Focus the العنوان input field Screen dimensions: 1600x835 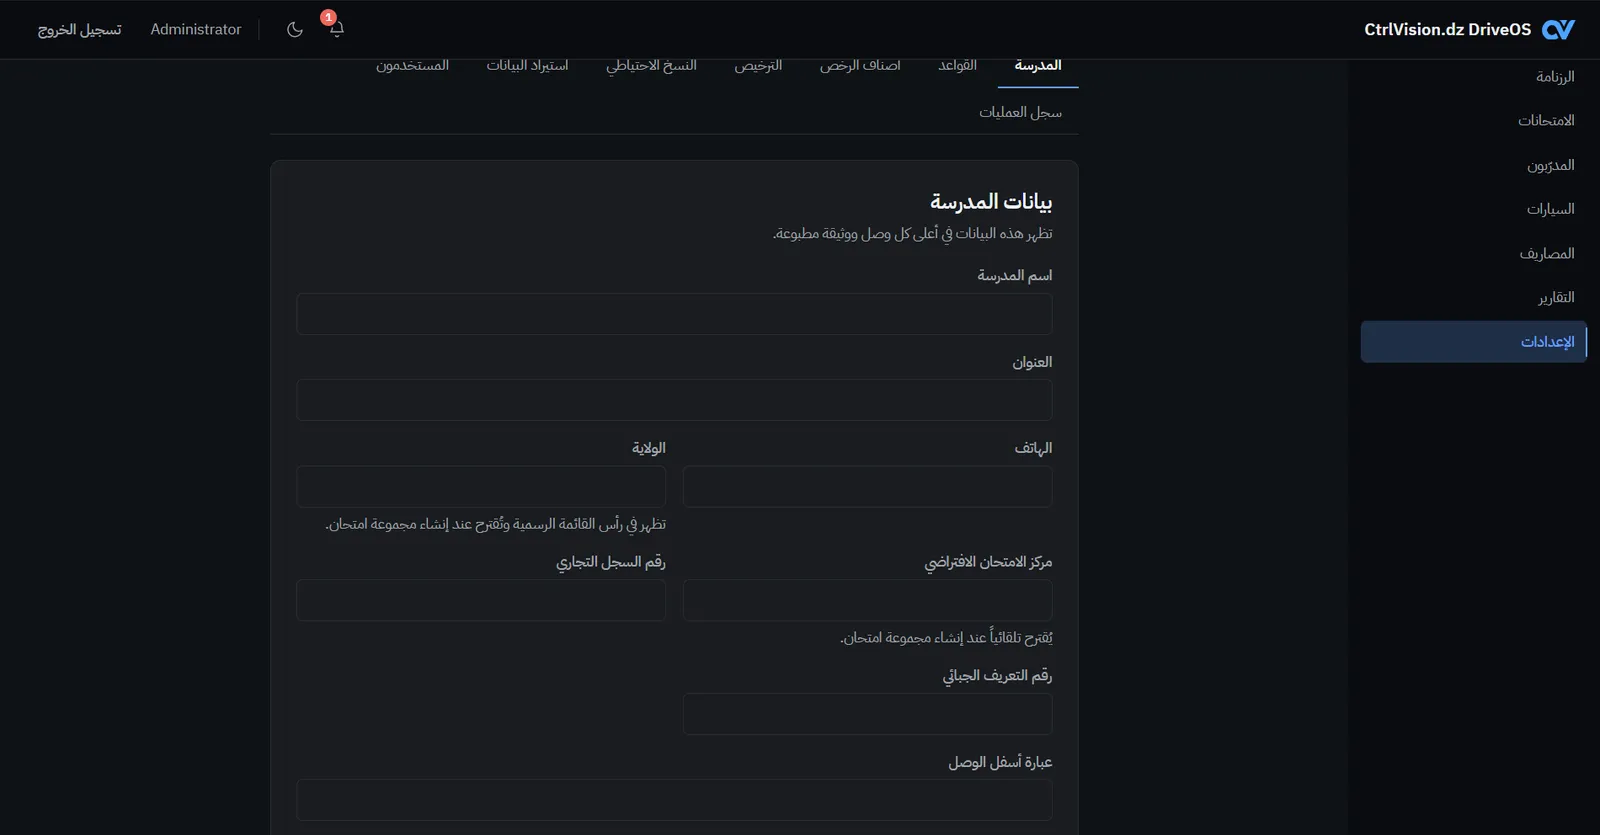[674, 400]
